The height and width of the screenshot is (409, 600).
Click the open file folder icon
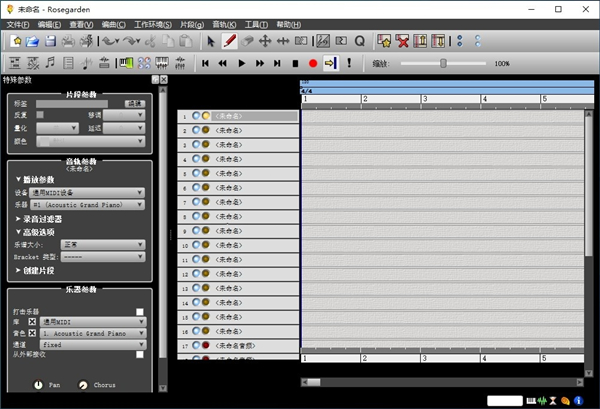tap(33, 41)
